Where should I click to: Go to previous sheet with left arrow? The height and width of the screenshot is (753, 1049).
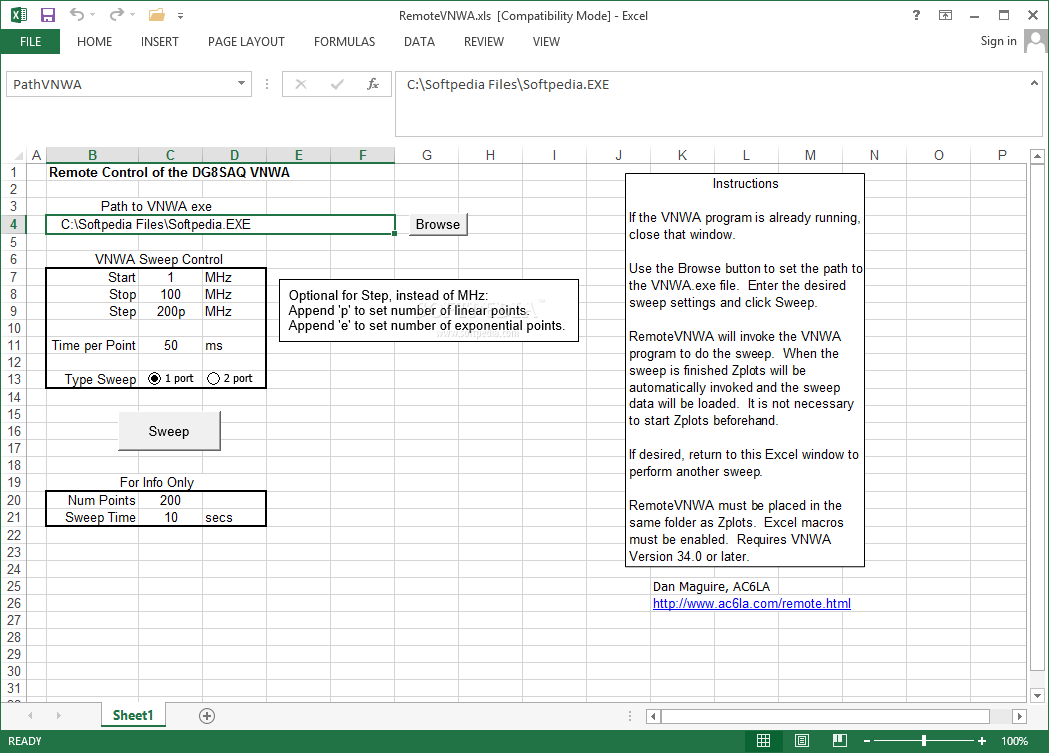point(31,716)
